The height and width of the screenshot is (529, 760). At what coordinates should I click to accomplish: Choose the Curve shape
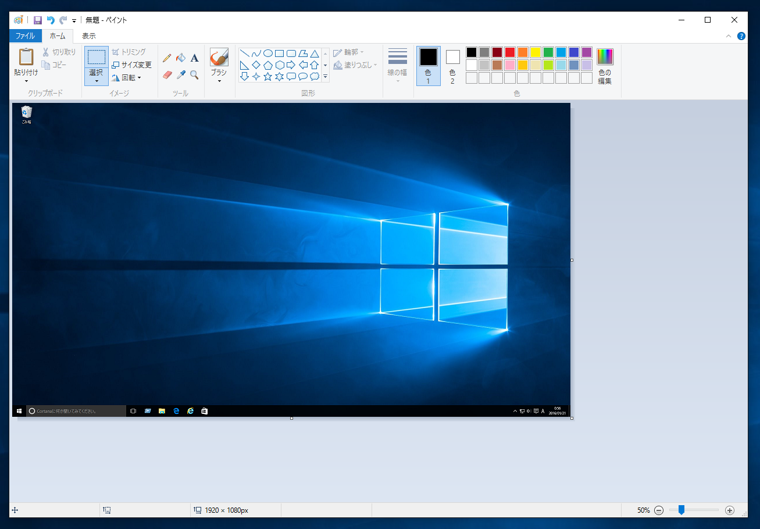pyautogui.click(x=256, y=53)
